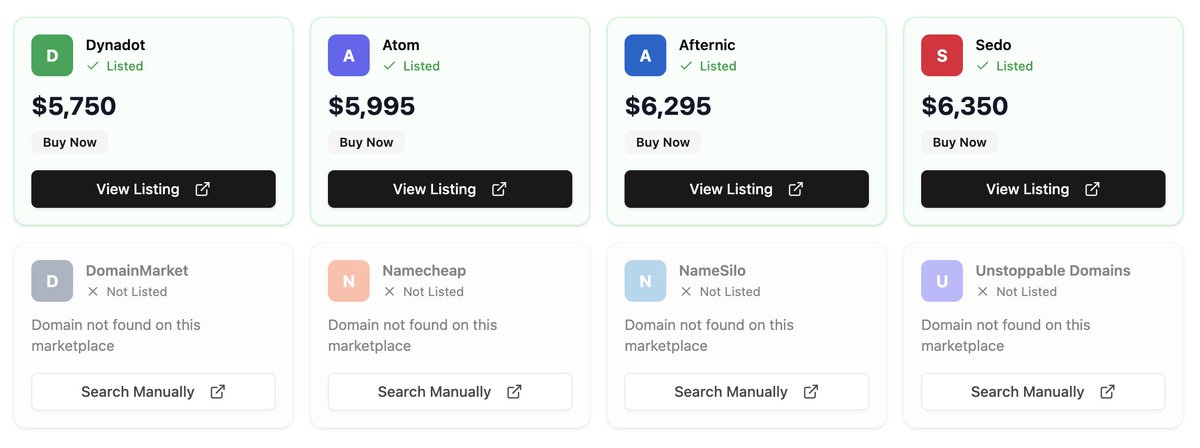1200x448 pixels.
Task: Click the external link icon in NameSilo search
Action: point(811,392)
